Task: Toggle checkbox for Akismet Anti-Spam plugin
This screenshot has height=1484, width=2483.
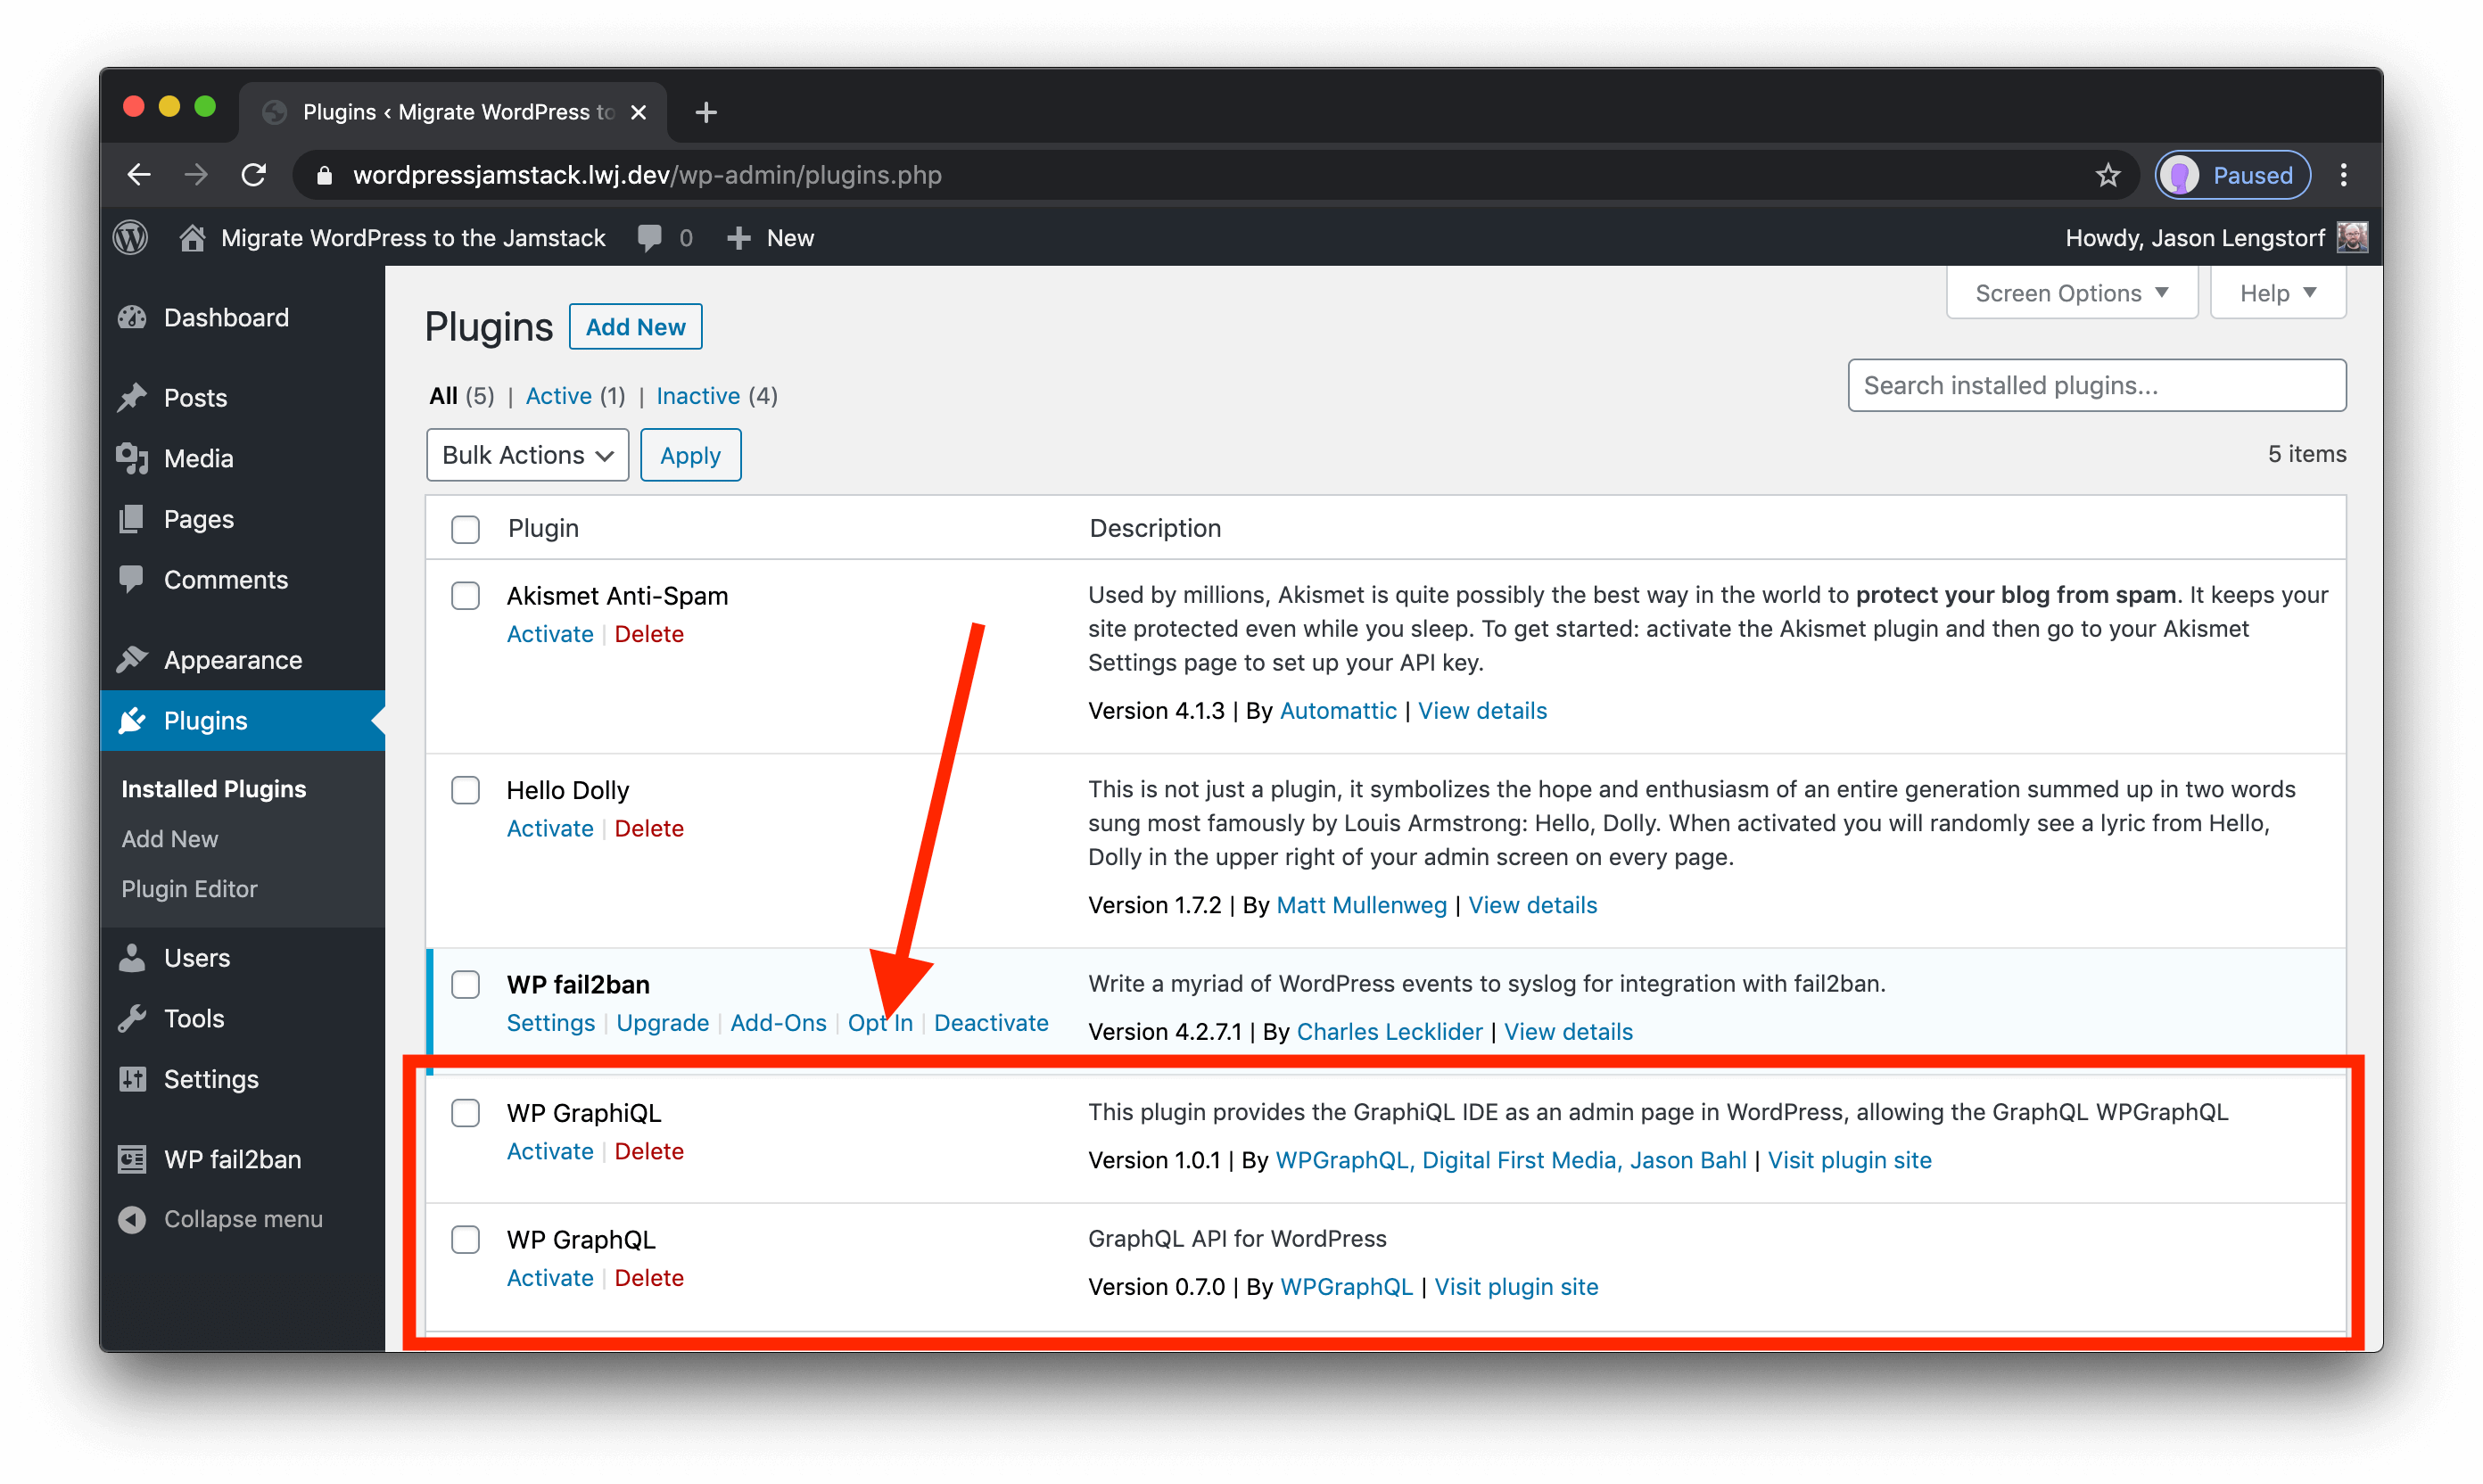Action: pos(465,594)
